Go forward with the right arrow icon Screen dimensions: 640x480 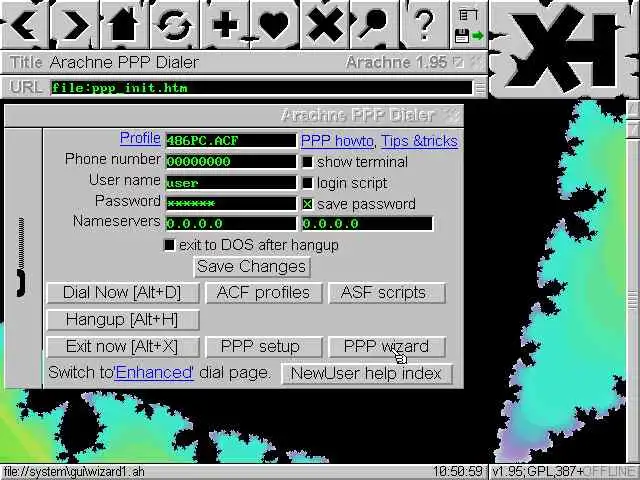pyautogui.click(x=75, y=24)
